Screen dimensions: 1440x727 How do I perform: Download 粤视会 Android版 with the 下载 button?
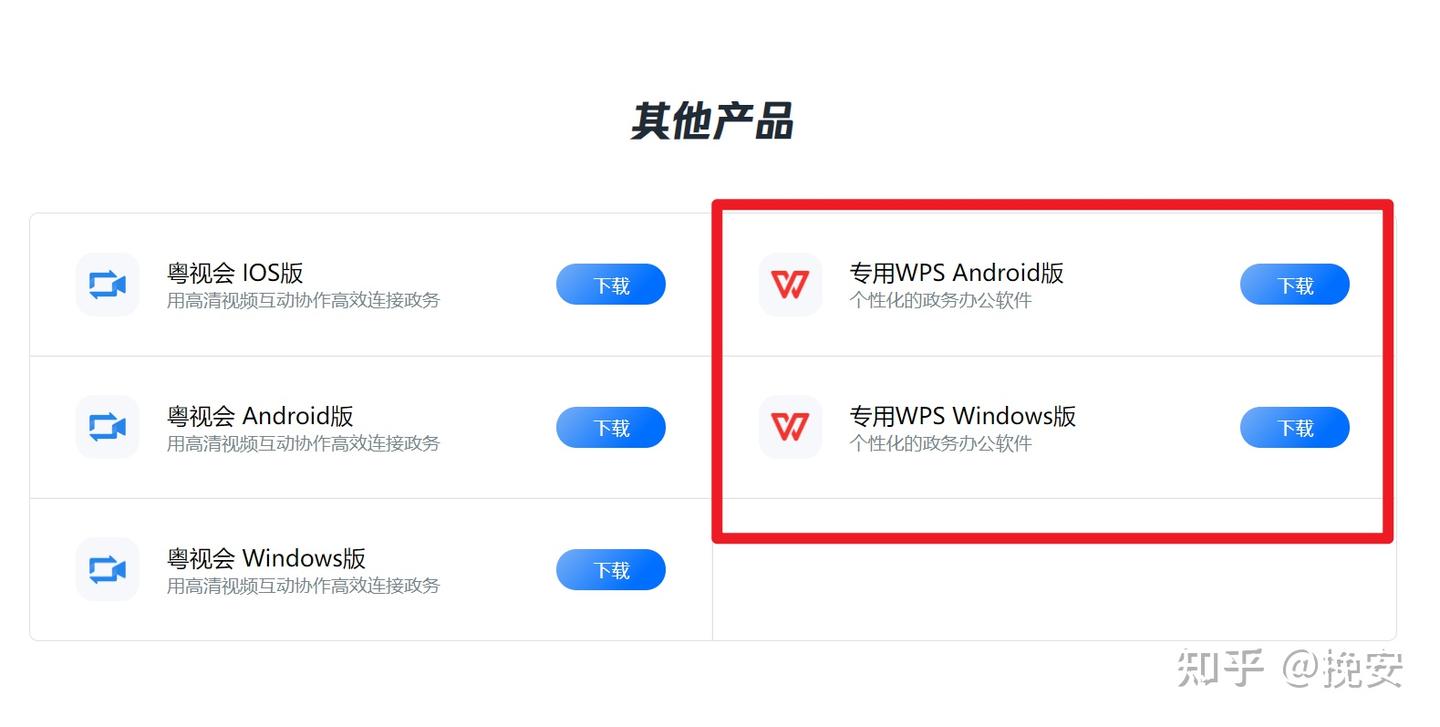point(611,427)
